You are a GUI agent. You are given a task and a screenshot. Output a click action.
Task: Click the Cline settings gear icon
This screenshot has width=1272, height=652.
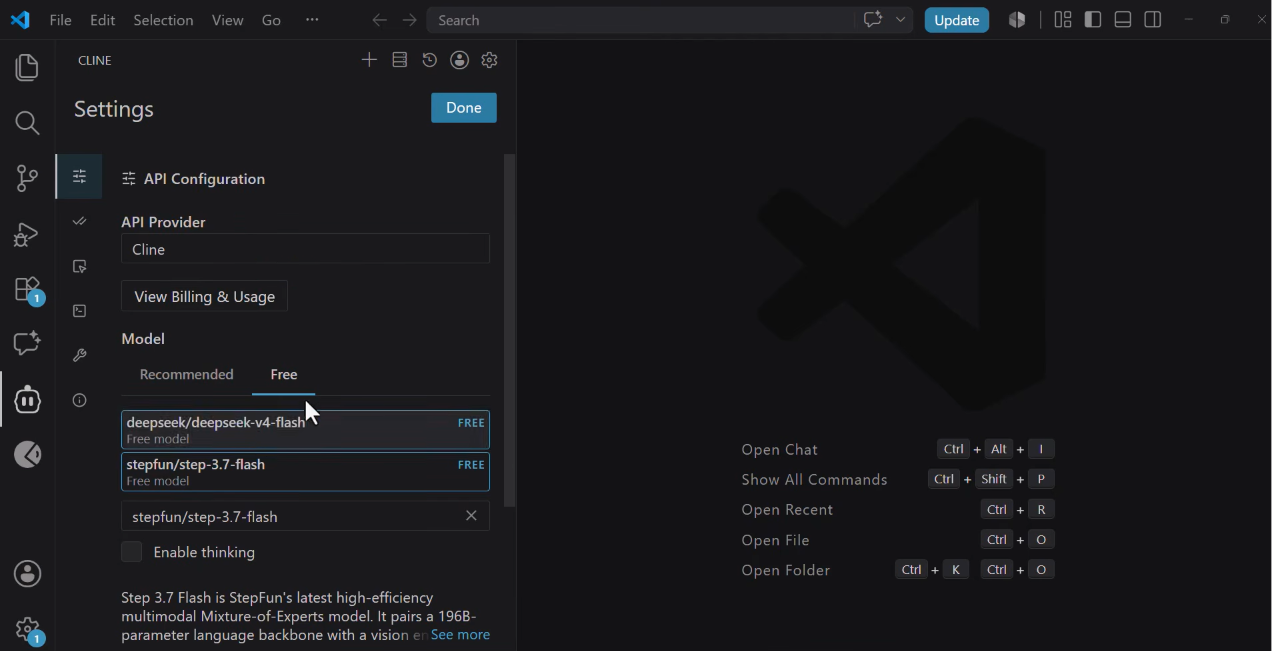point(489,60)
